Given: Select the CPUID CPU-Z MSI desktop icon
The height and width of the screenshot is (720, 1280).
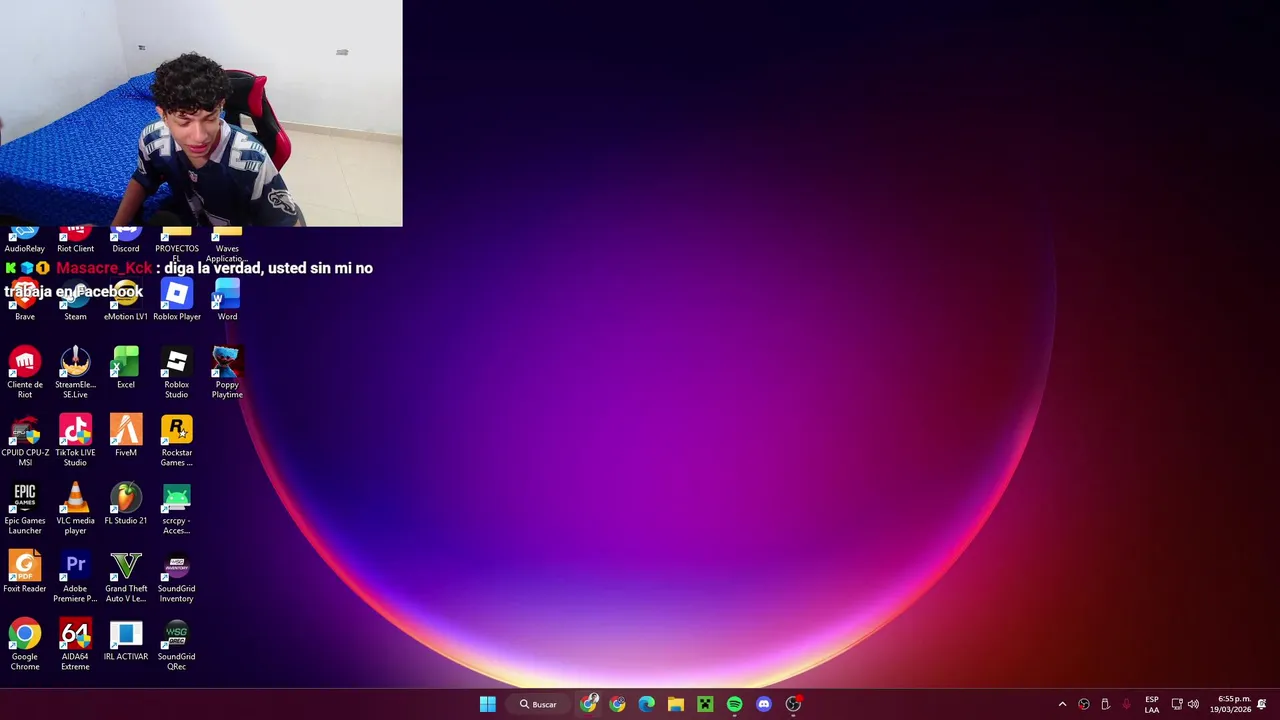Looking at the screenshot, I should [25, 441].
